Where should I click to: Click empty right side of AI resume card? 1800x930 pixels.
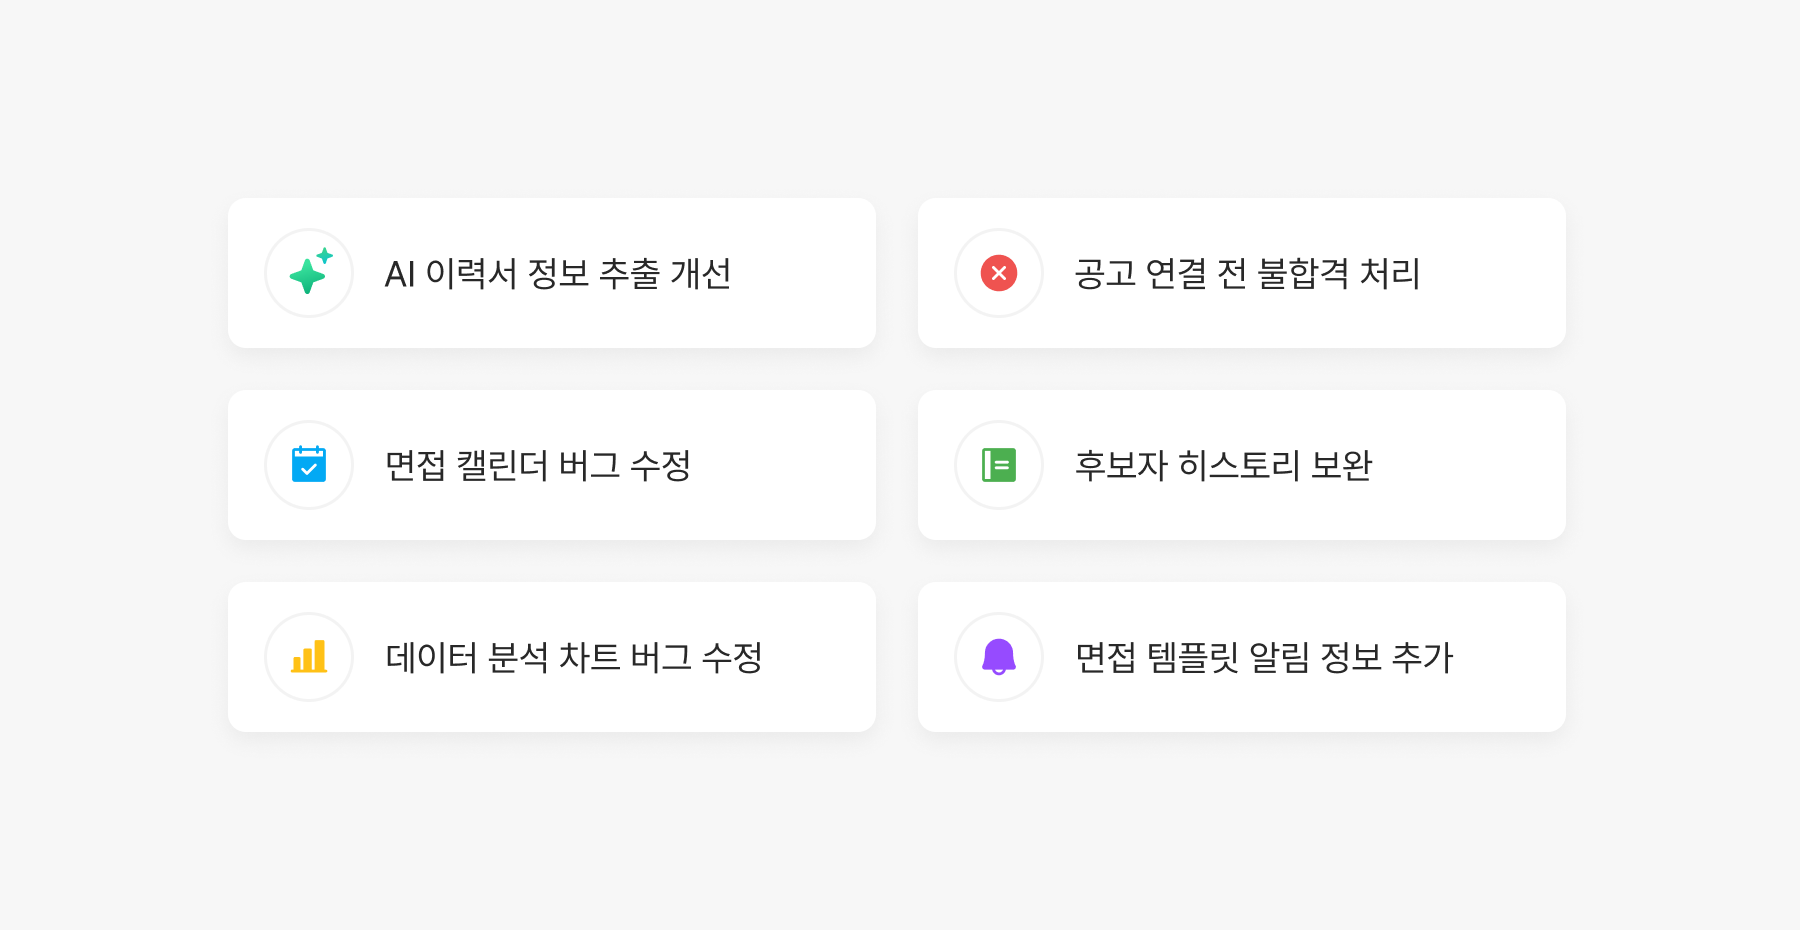[810, 274]
